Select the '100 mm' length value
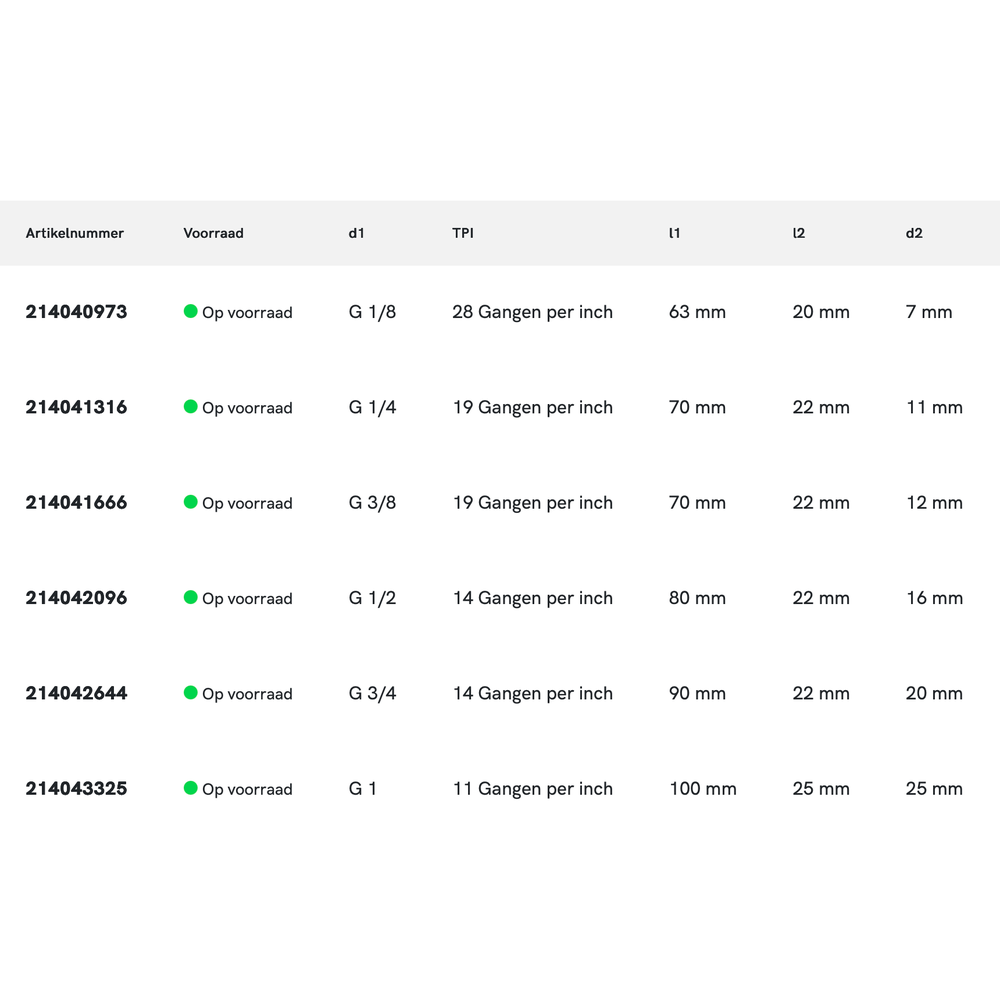Screen dimensions: 1000x1000 pos(702,789)
